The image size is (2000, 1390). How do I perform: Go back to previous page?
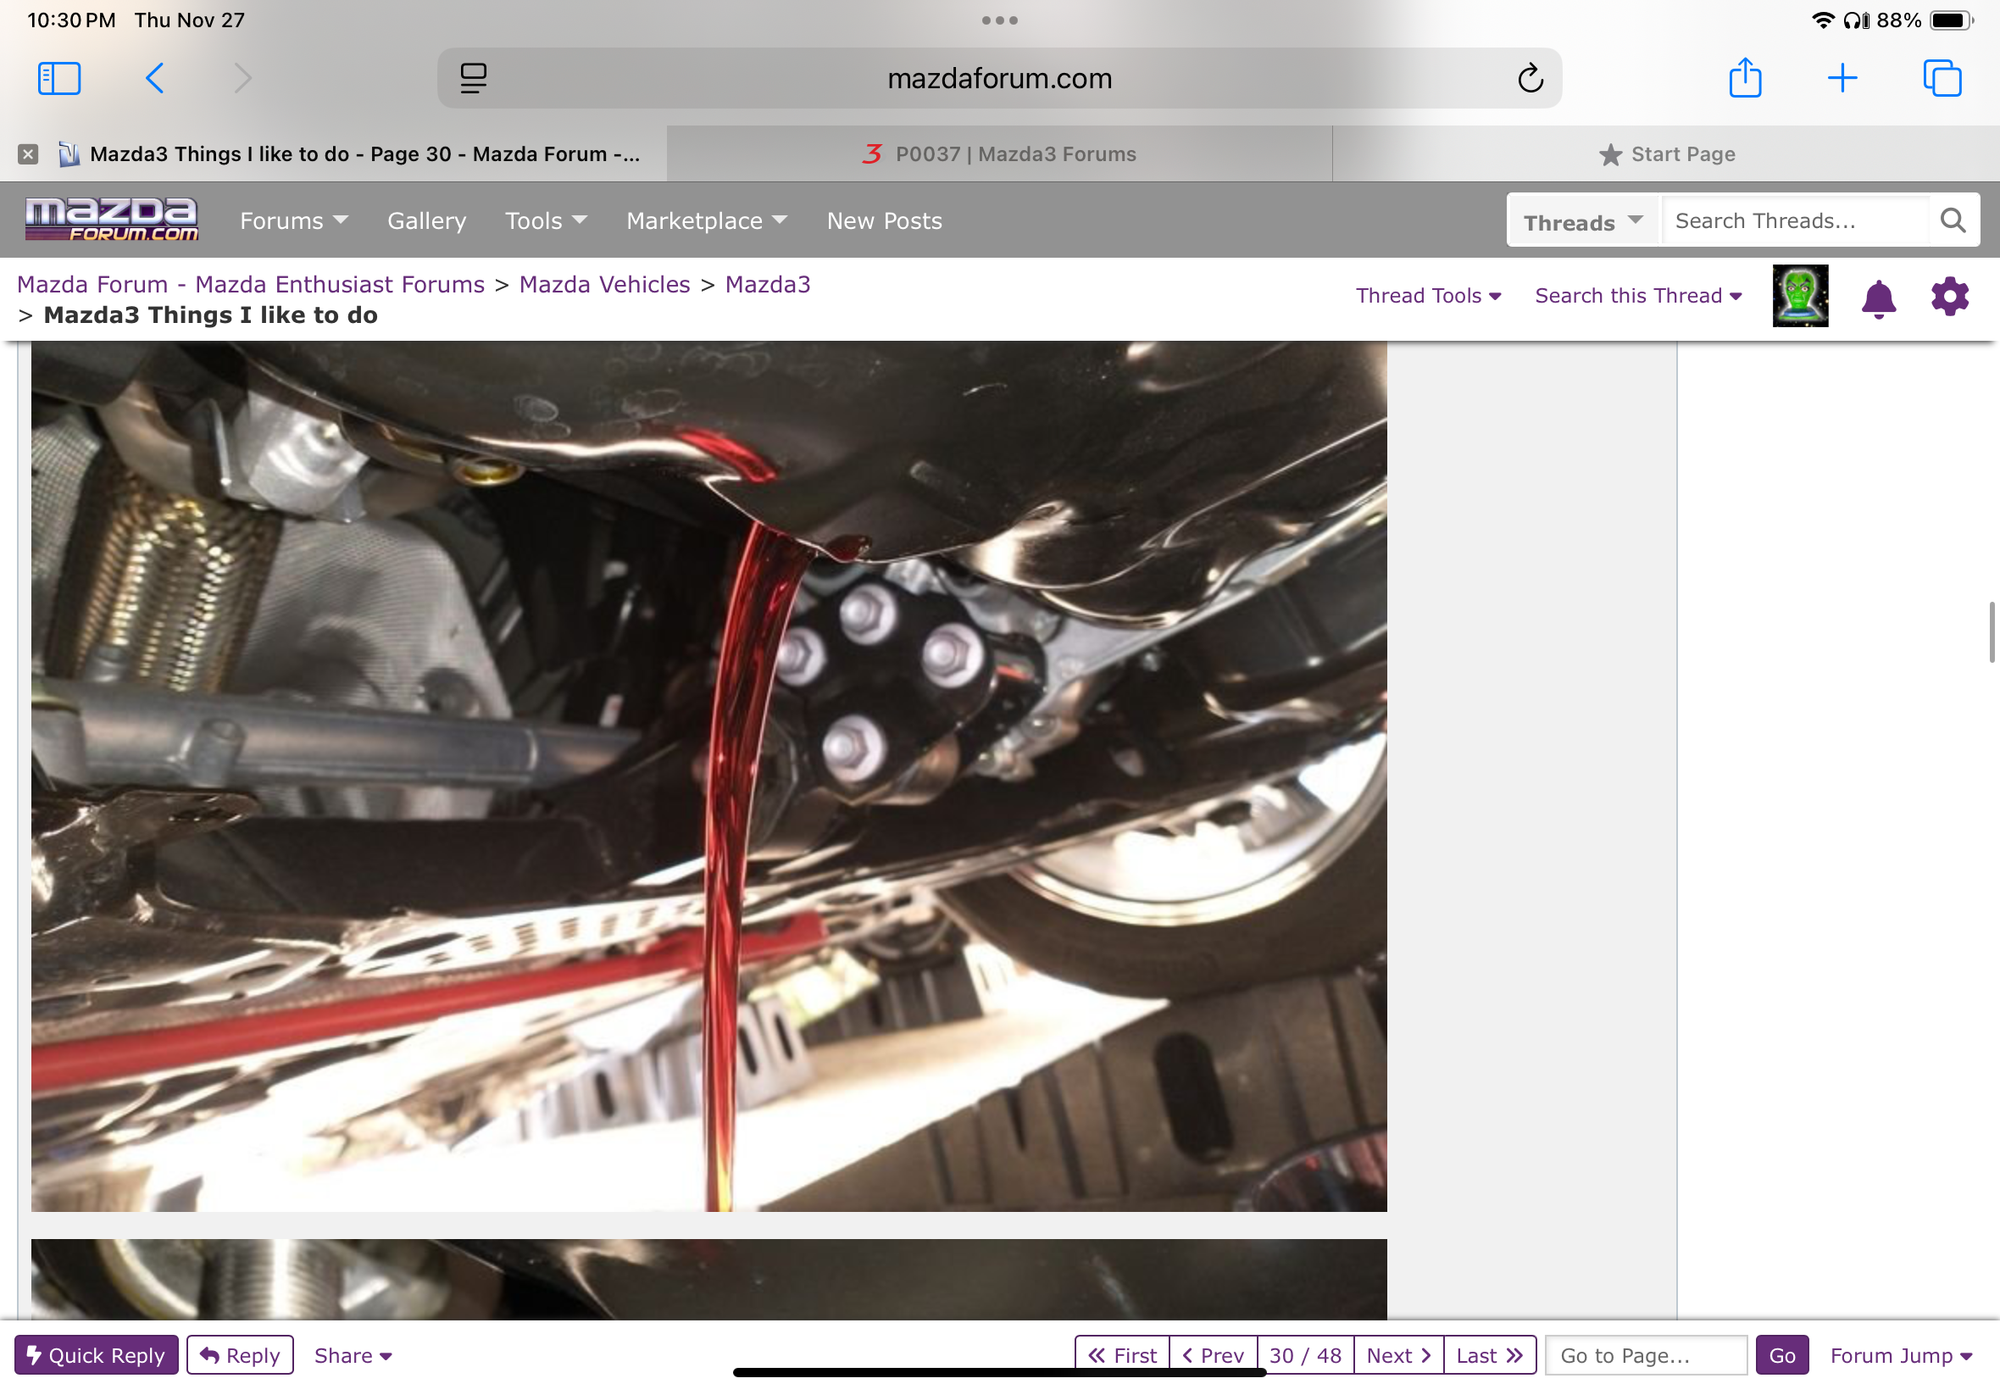tap(155, 78)
